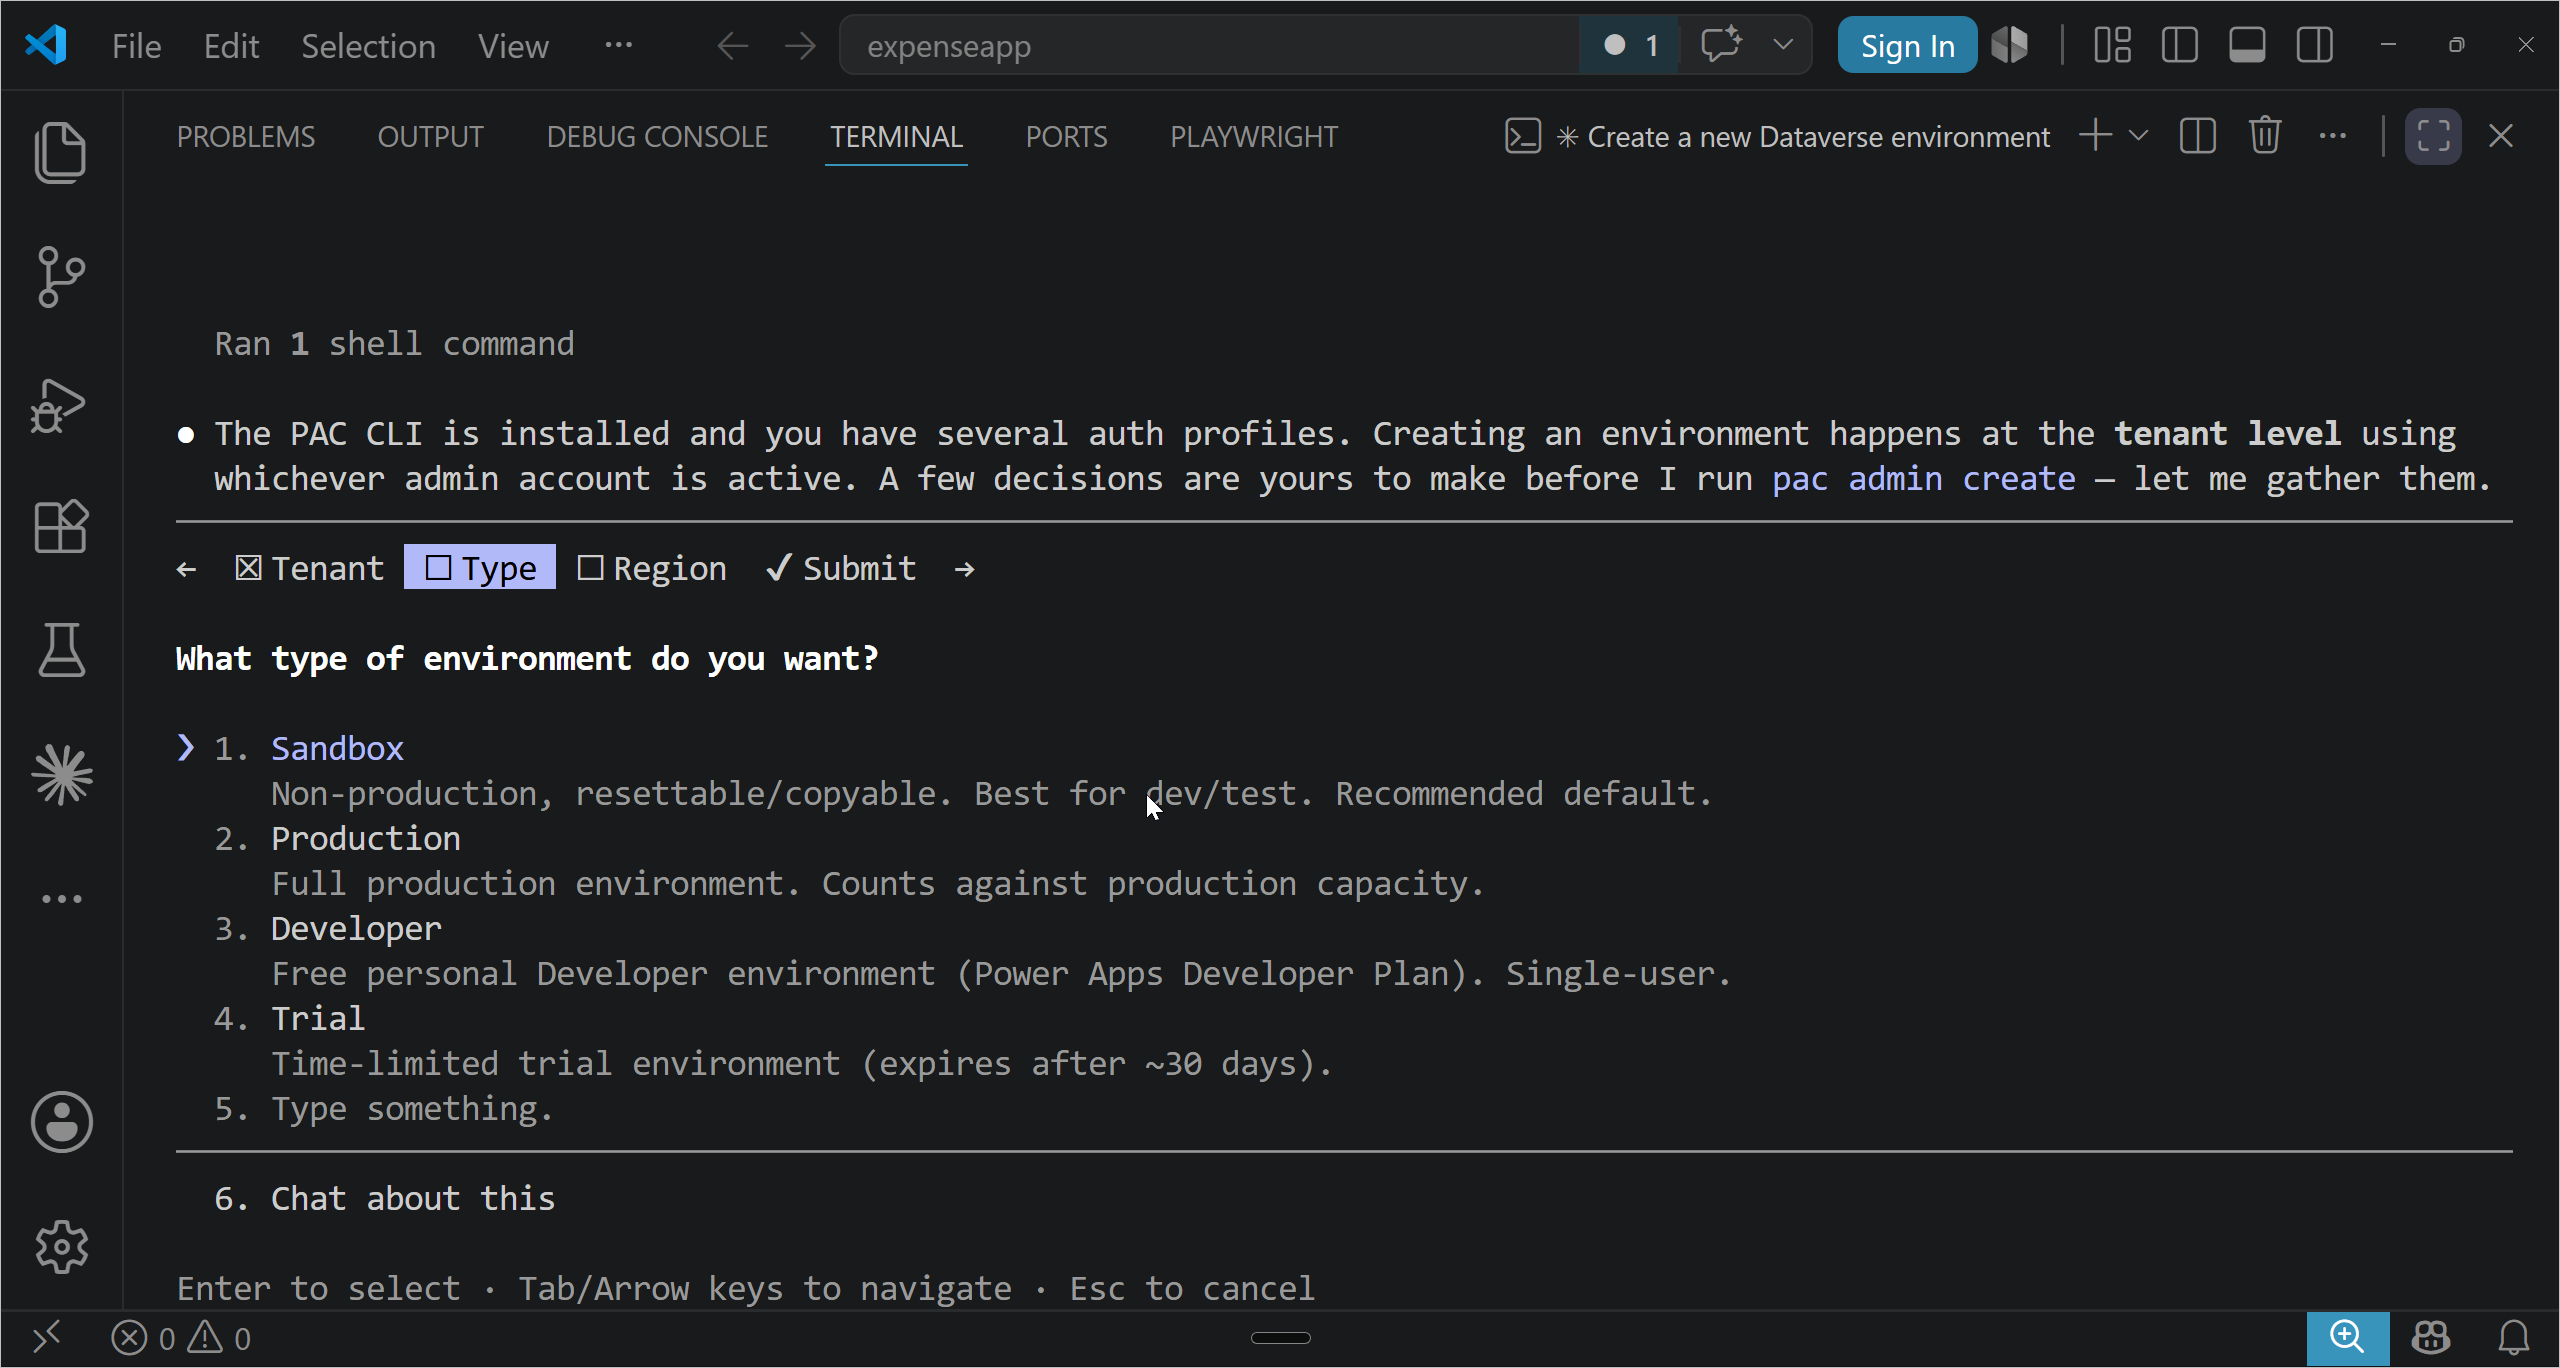Open the Extensions view
Image resolution: width=2560 pixels, height=1368 pixels.
click(x=61, y=526)
